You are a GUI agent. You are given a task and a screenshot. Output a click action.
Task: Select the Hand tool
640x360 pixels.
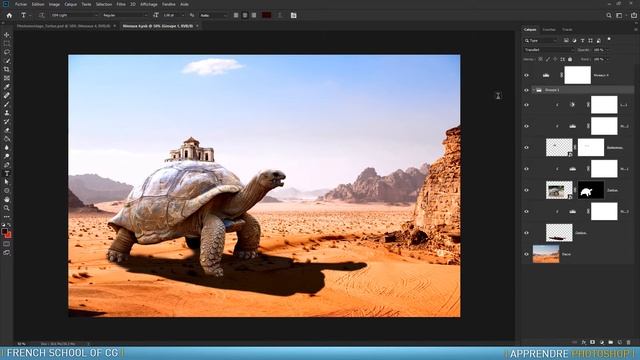pos(7,200)
